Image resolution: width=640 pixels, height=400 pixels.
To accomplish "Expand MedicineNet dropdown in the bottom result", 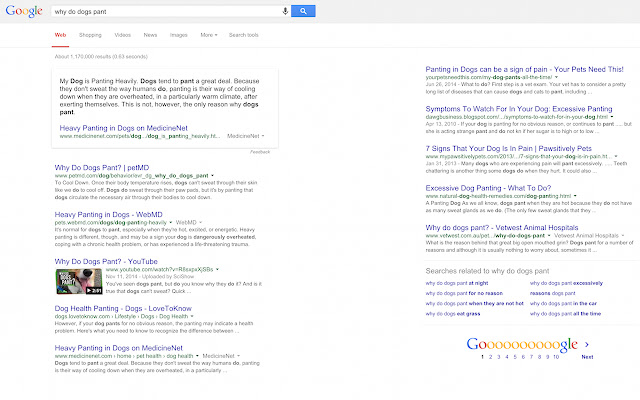I will tap(239, 356).
